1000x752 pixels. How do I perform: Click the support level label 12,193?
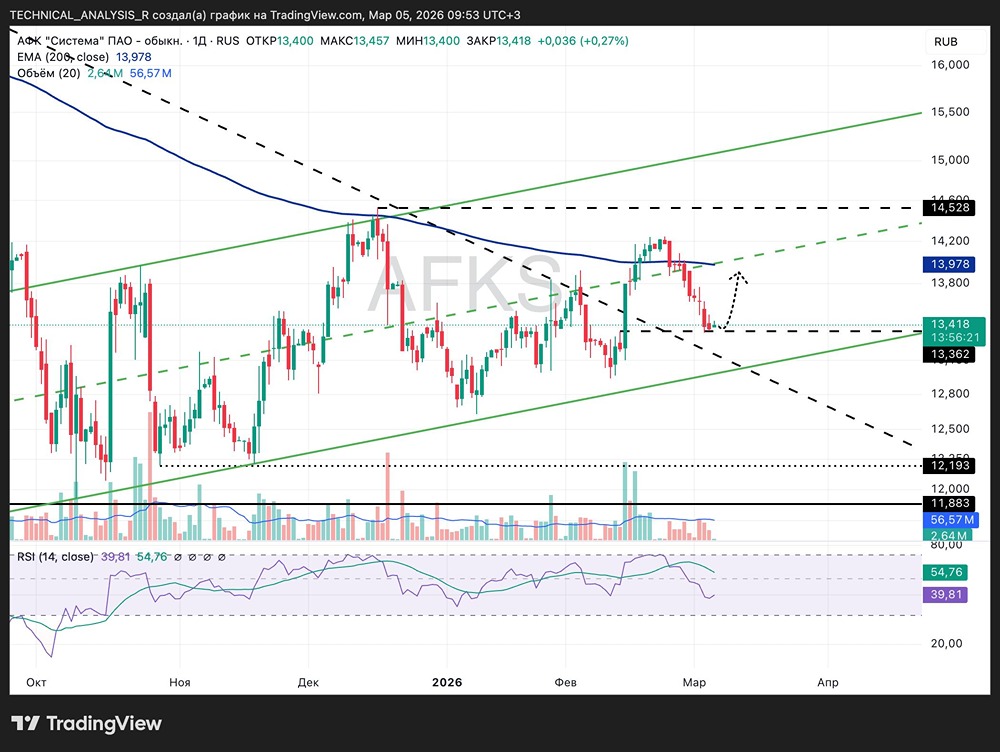pyautogui.click(x=948, y=464)
